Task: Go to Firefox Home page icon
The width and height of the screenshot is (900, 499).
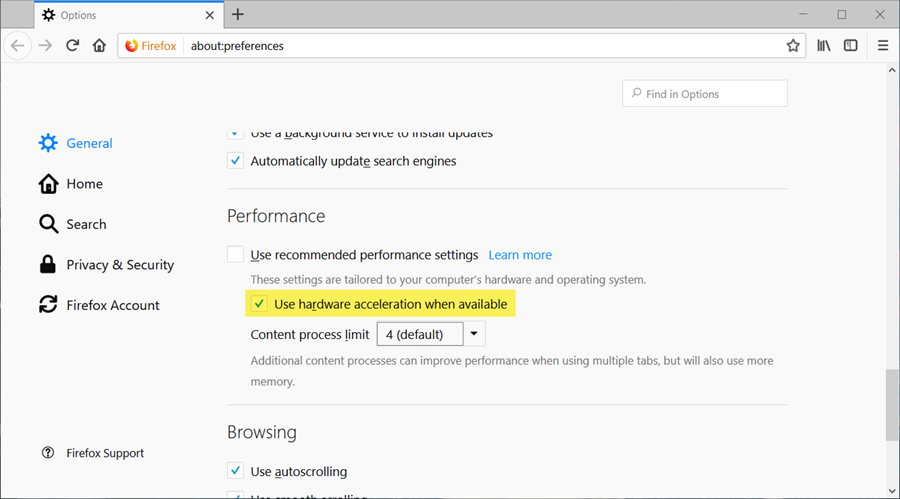Action: 99,46
